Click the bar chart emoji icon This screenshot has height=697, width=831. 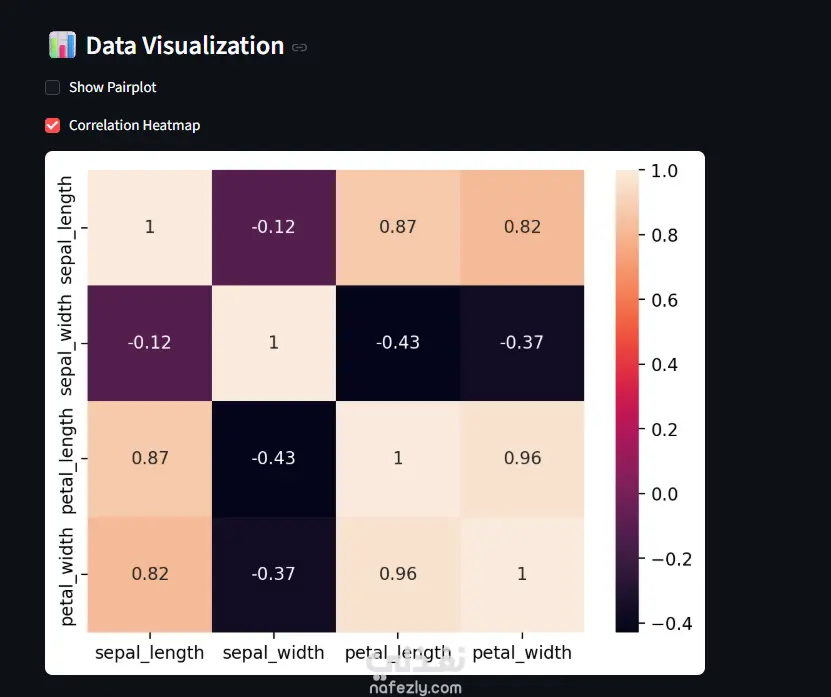pos(62,45)
